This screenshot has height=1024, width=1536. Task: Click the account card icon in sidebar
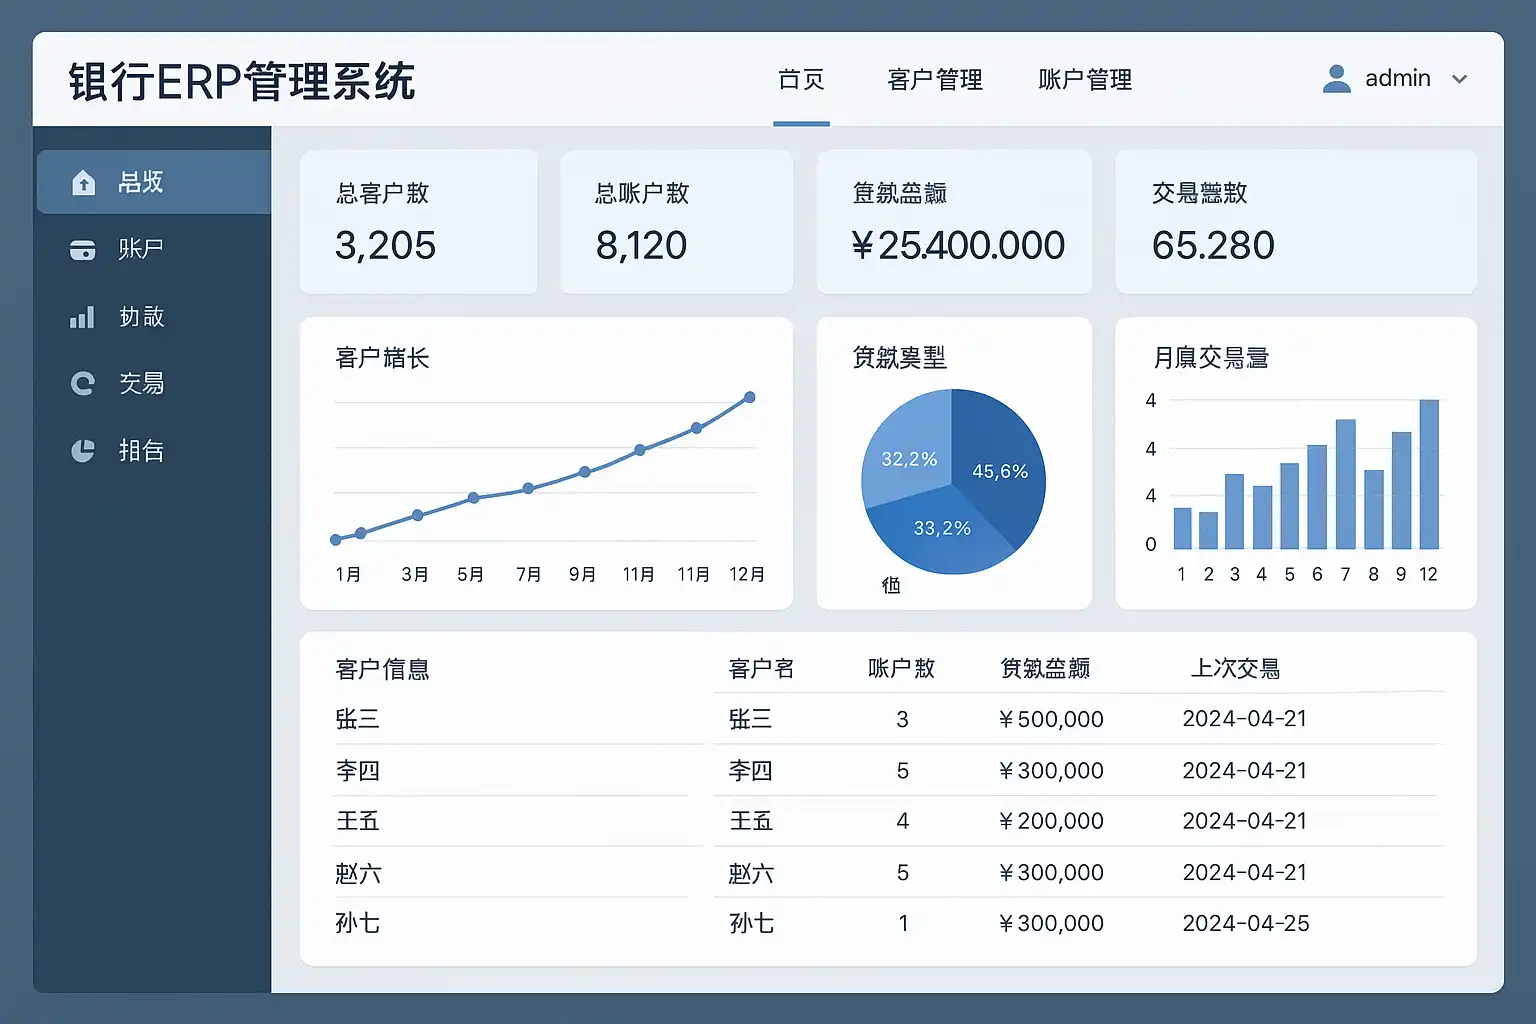pyautogui.click(x=83, y=250)
